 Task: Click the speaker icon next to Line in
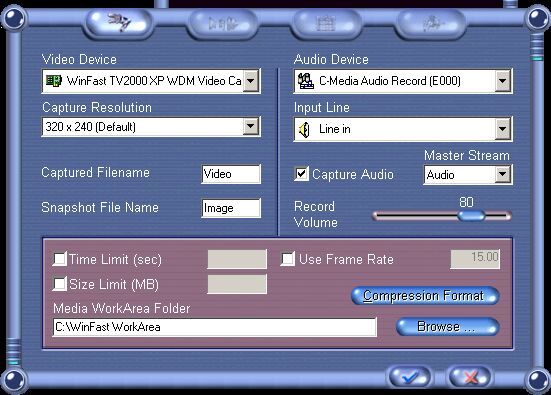tap(304, 129)
